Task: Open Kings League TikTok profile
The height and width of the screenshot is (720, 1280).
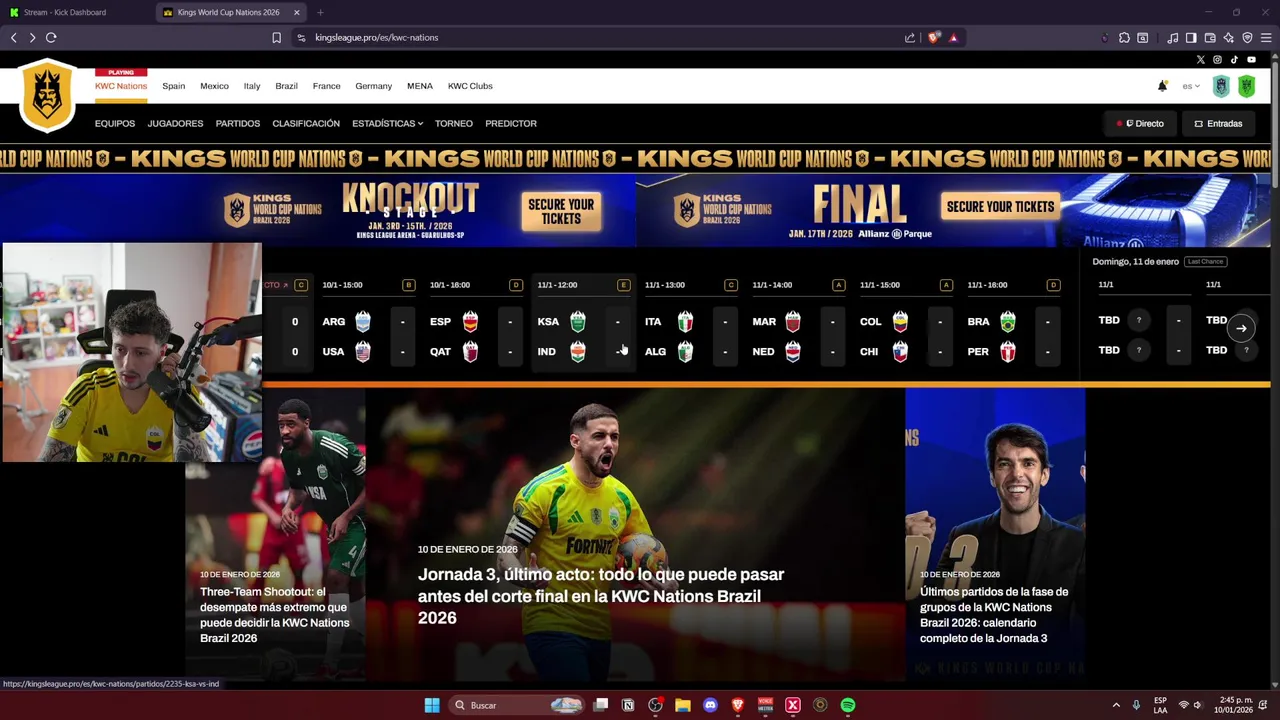Action: pos(1234,60)
